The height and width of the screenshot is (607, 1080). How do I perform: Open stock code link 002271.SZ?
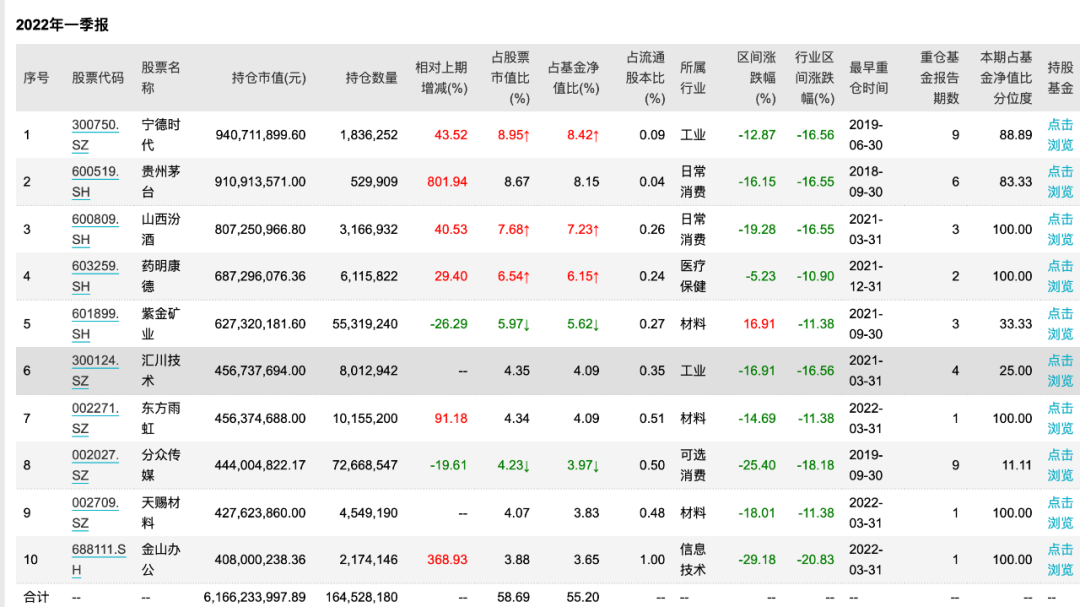tap(95, 418)
